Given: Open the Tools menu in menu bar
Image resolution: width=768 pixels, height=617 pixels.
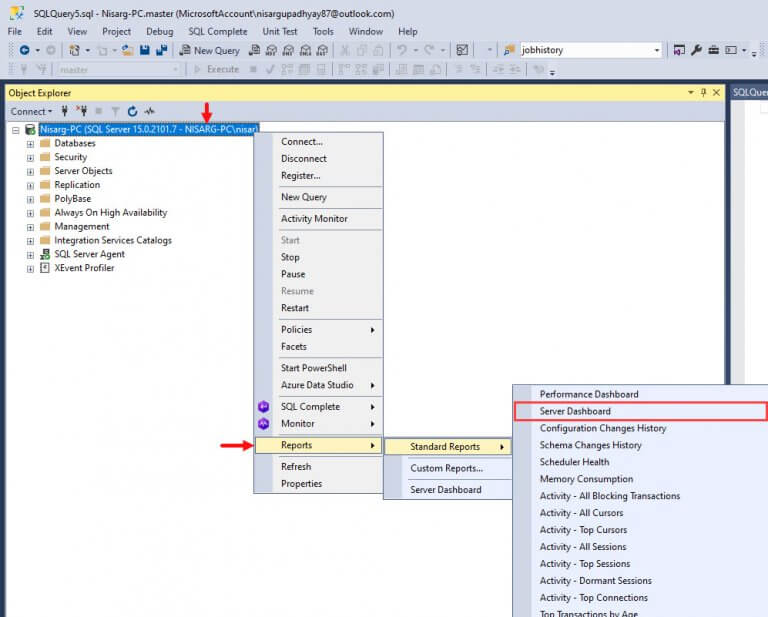Looking at the screenshot, I should [323, 31].
